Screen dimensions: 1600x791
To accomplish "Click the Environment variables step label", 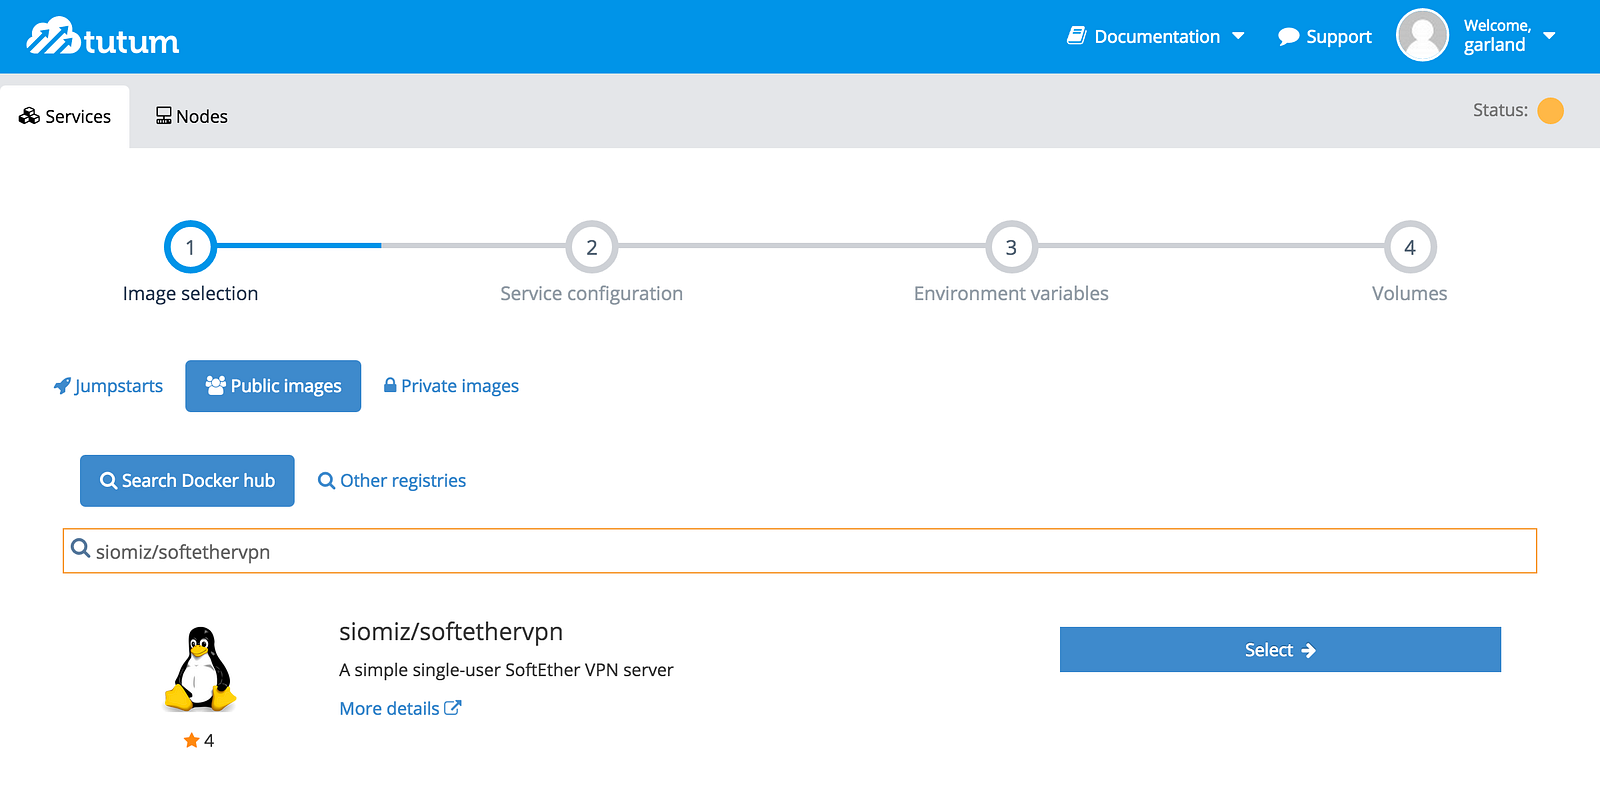I will pos(1011,294).
